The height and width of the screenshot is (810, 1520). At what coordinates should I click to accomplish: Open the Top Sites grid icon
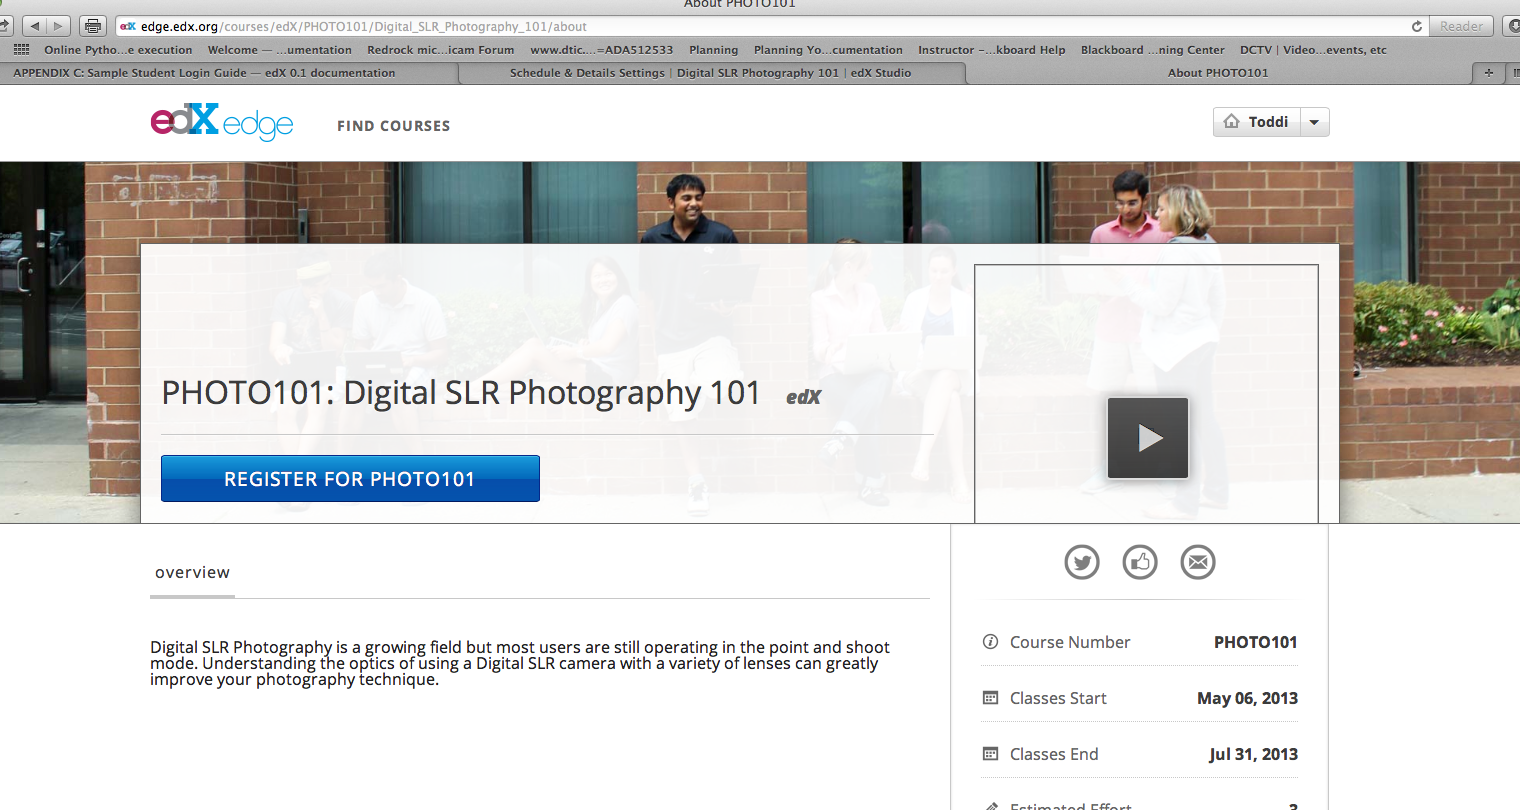click(21, 49)
